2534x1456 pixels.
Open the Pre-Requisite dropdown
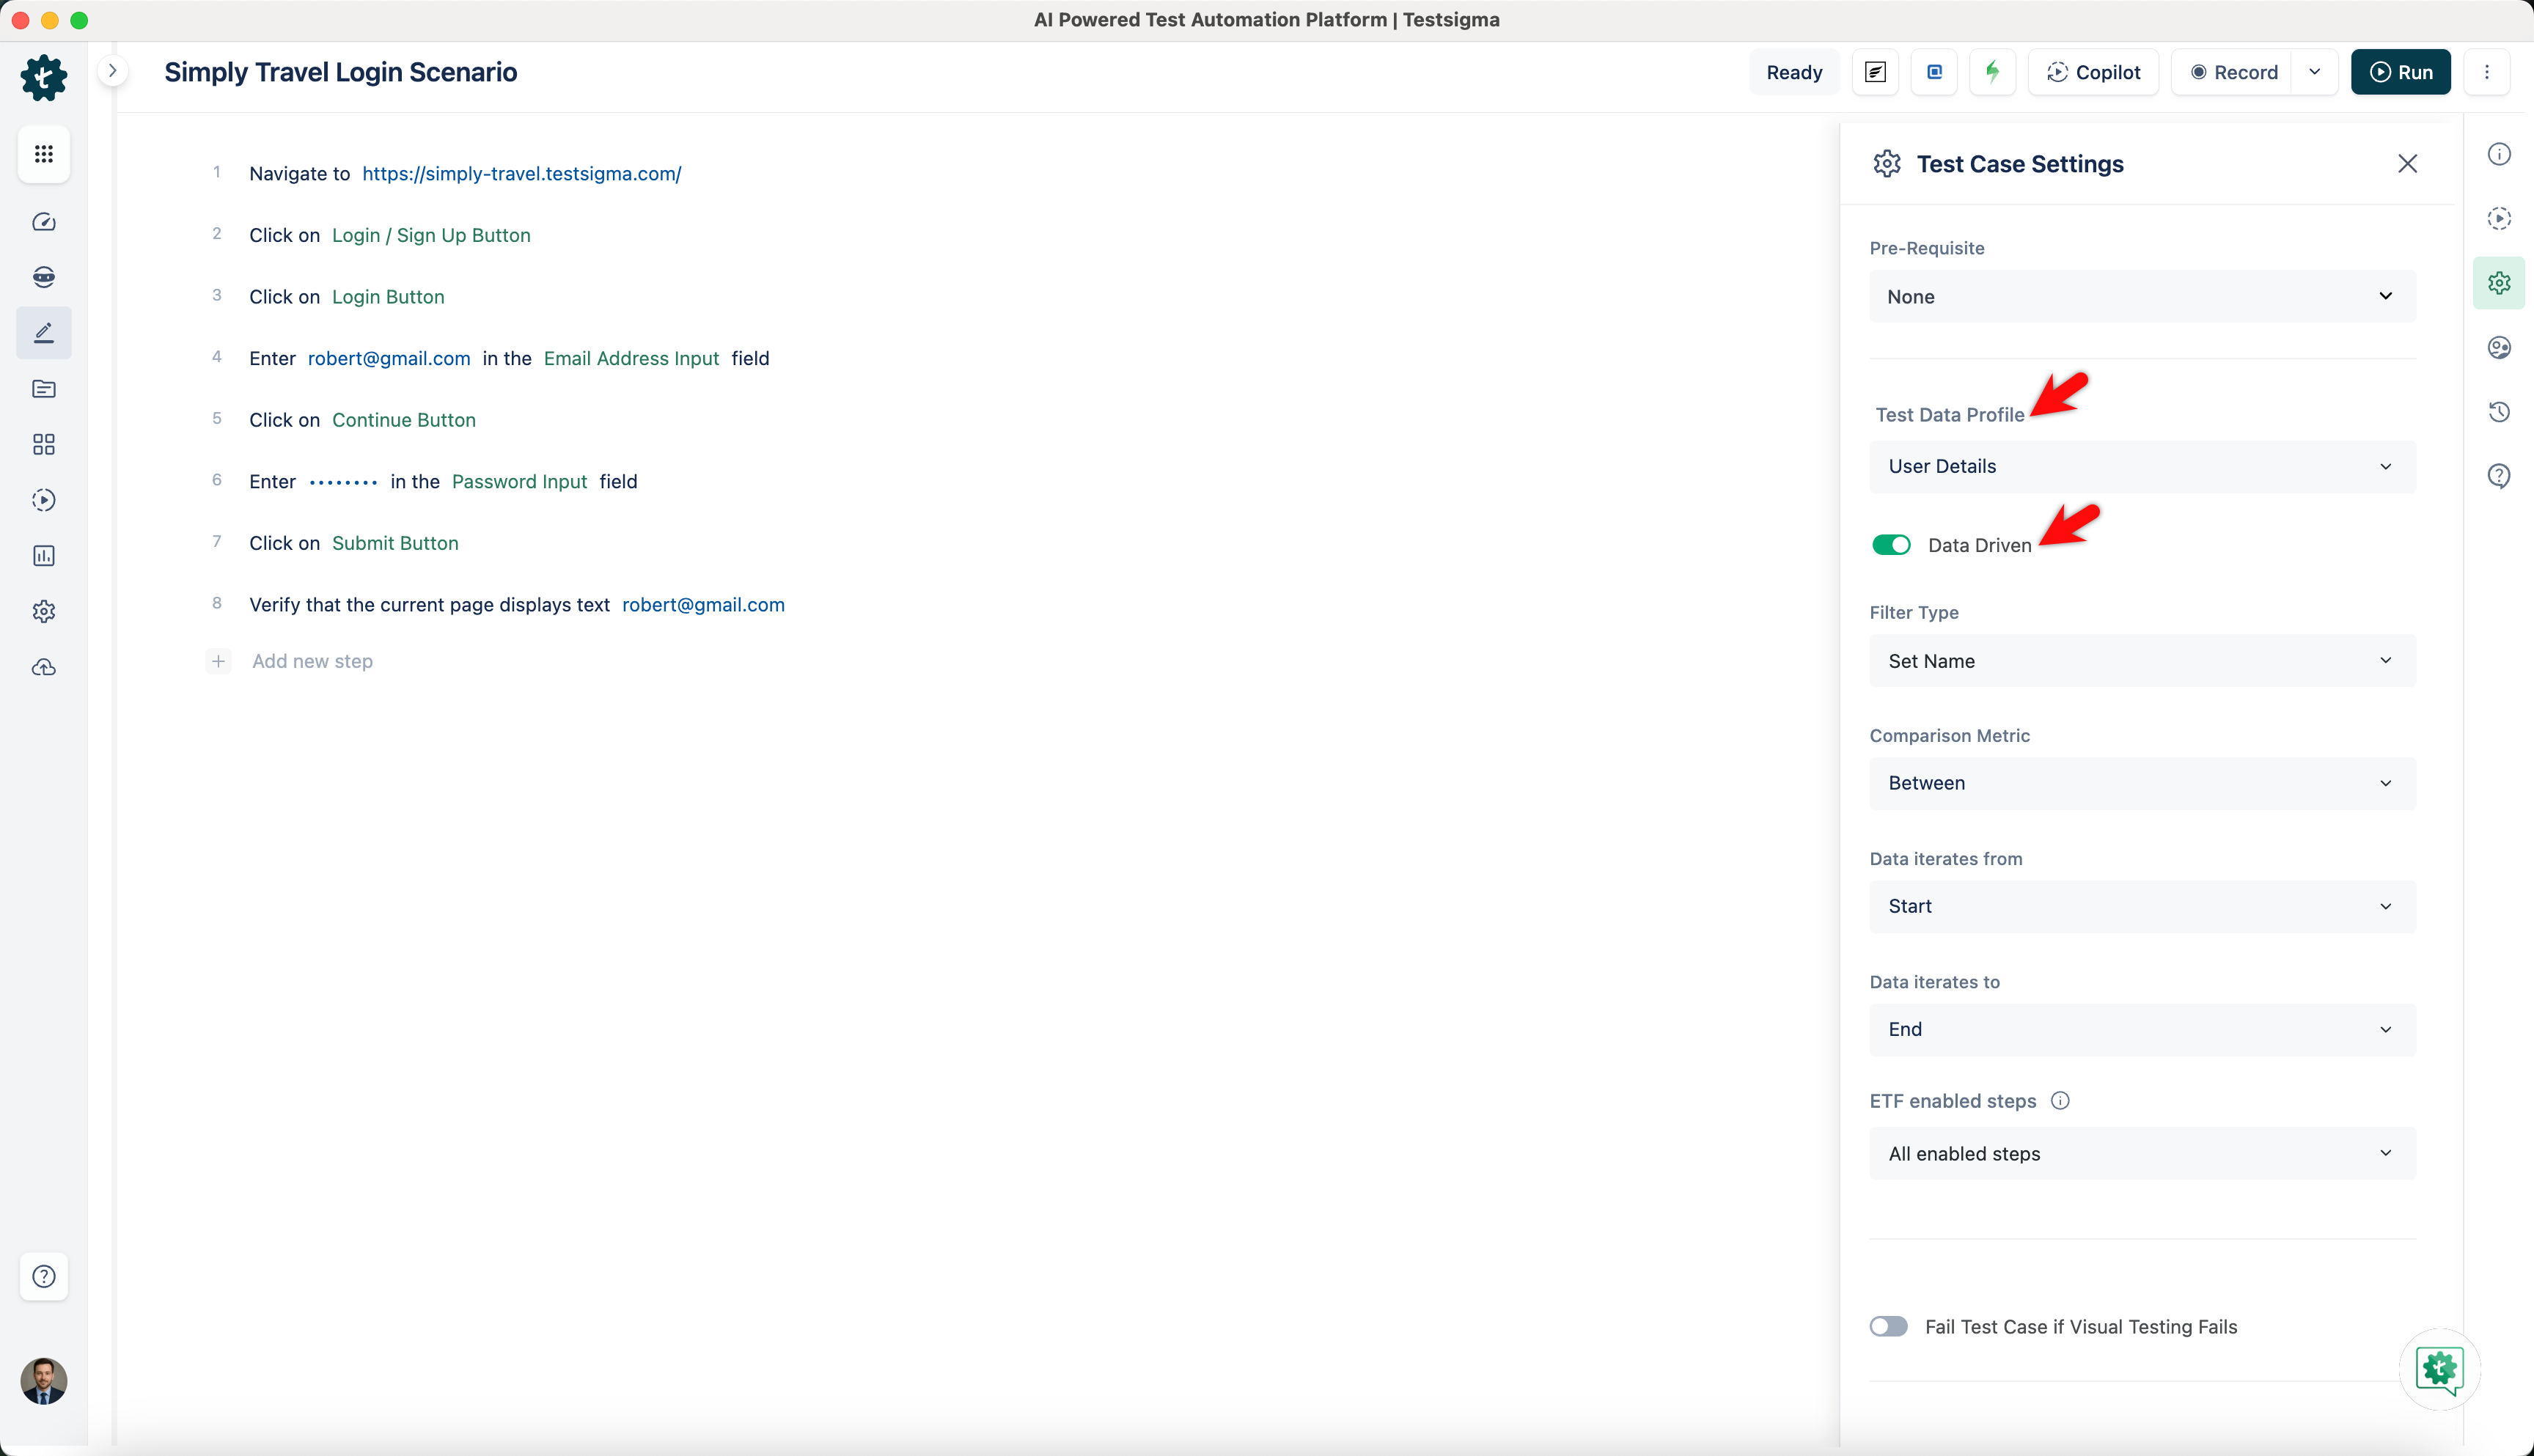pos(2140,296)
